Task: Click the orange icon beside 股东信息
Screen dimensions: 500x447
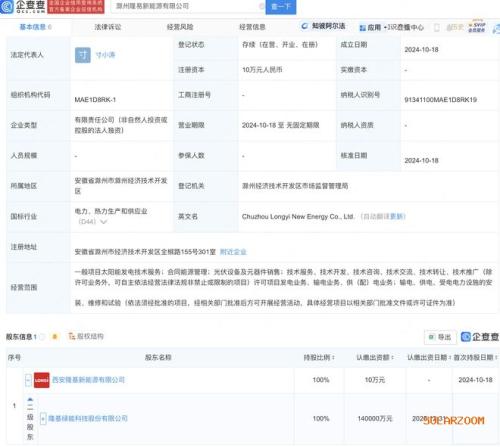Action: [x=55, y=337]
